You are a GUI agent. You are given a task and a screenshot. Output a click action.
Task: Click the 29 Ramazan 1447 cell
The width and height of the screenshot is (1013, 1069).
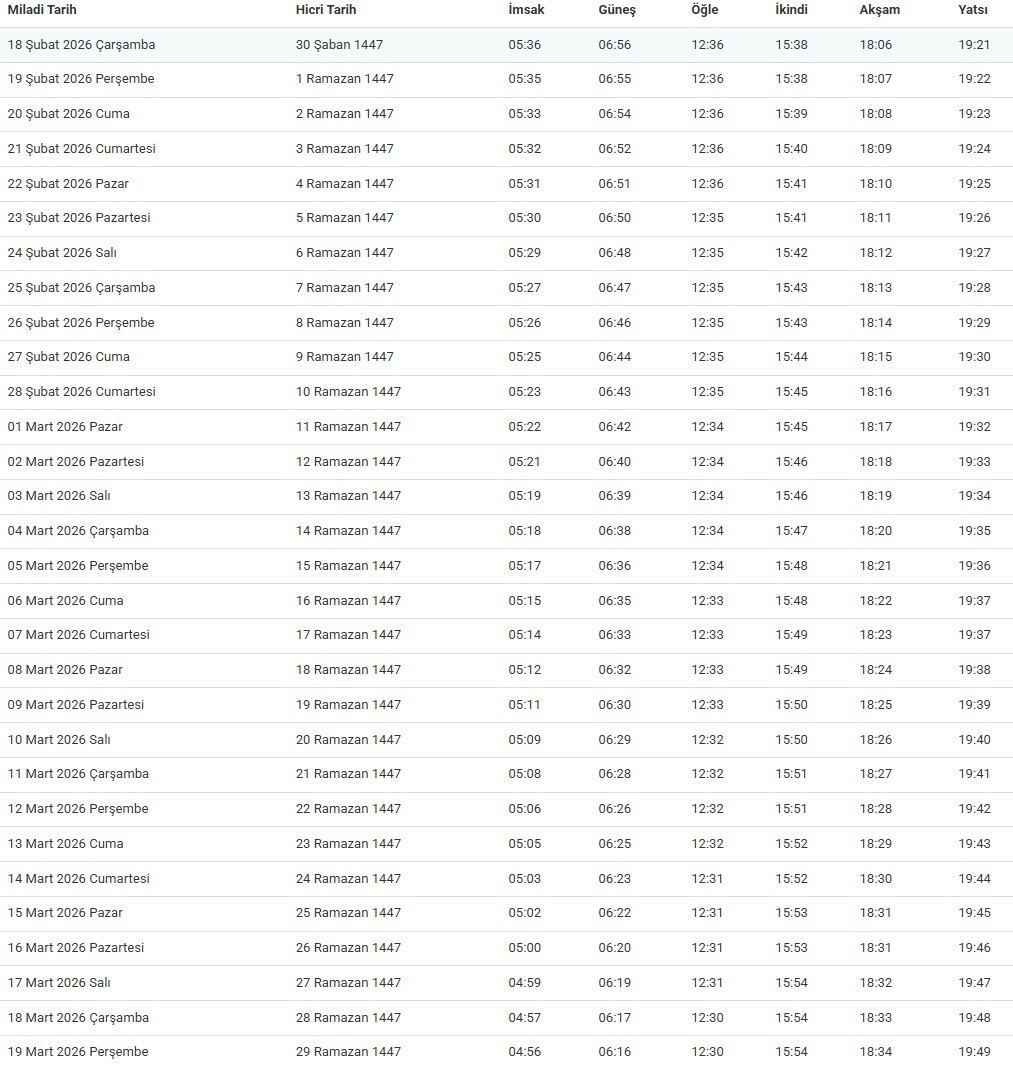[348, 1052]
